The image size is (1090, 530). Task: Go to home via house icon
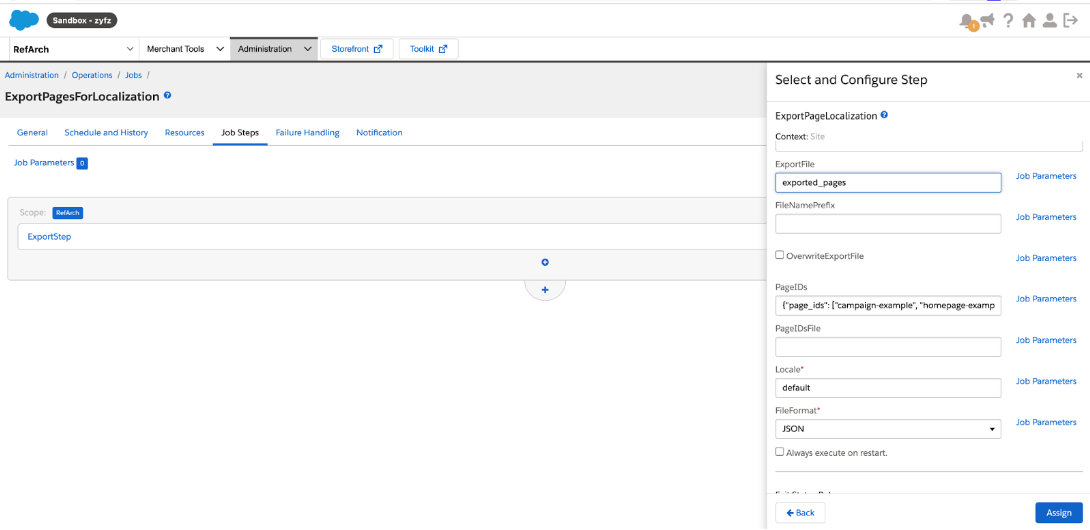click(1030, 21)
